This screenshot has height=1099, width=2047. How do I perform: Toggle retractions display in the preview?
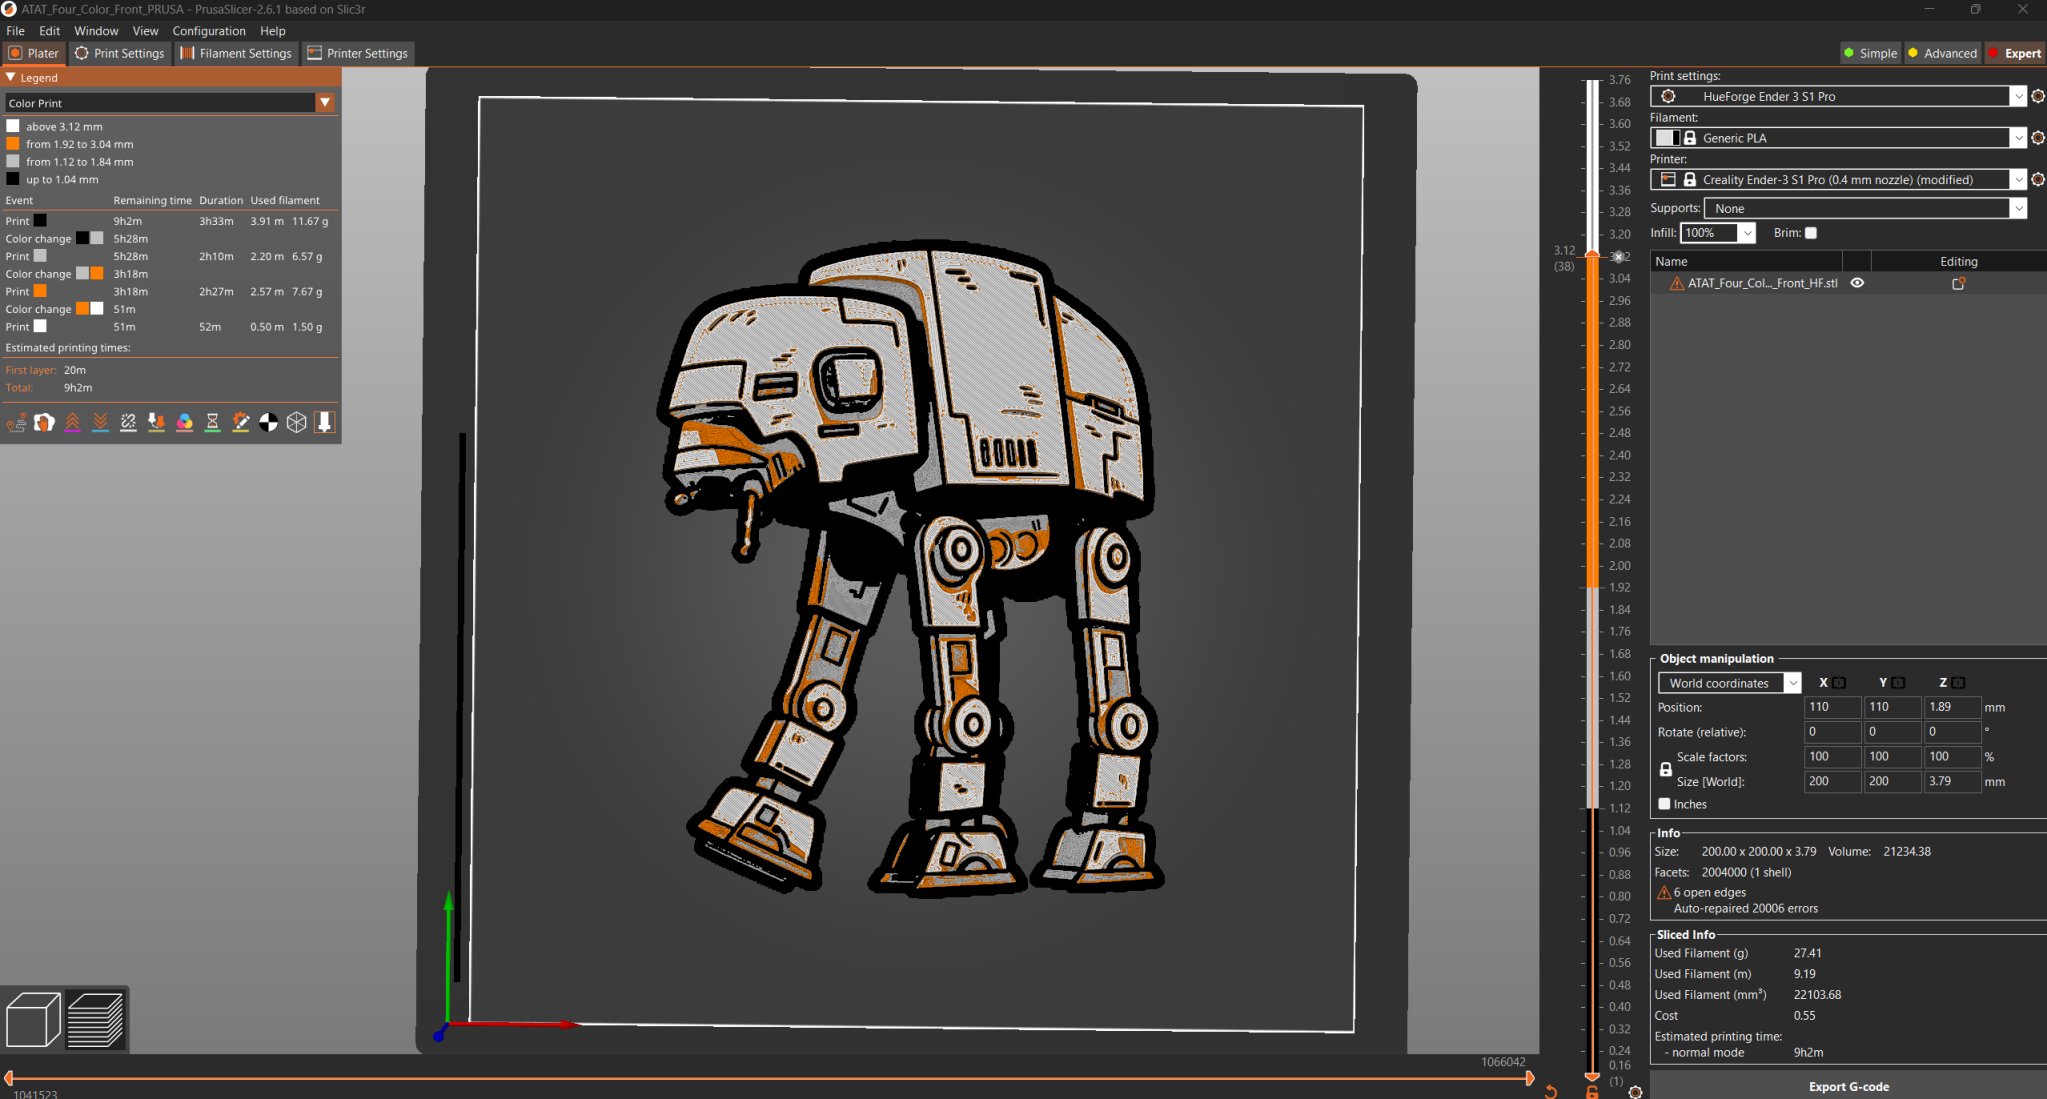(72, 422)
